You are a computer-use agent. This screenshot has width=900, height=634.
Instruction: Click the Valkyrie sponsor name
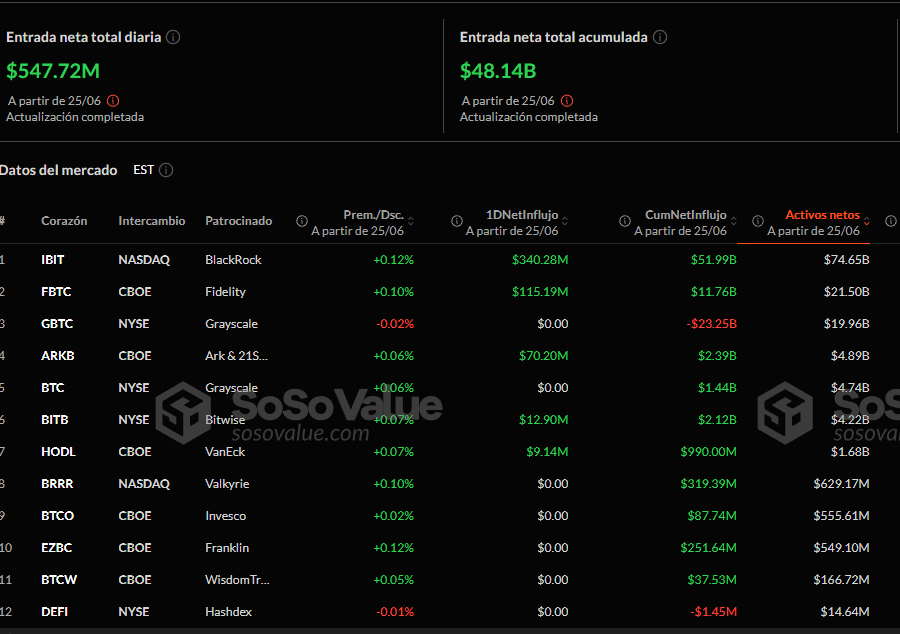pos(227,484)
